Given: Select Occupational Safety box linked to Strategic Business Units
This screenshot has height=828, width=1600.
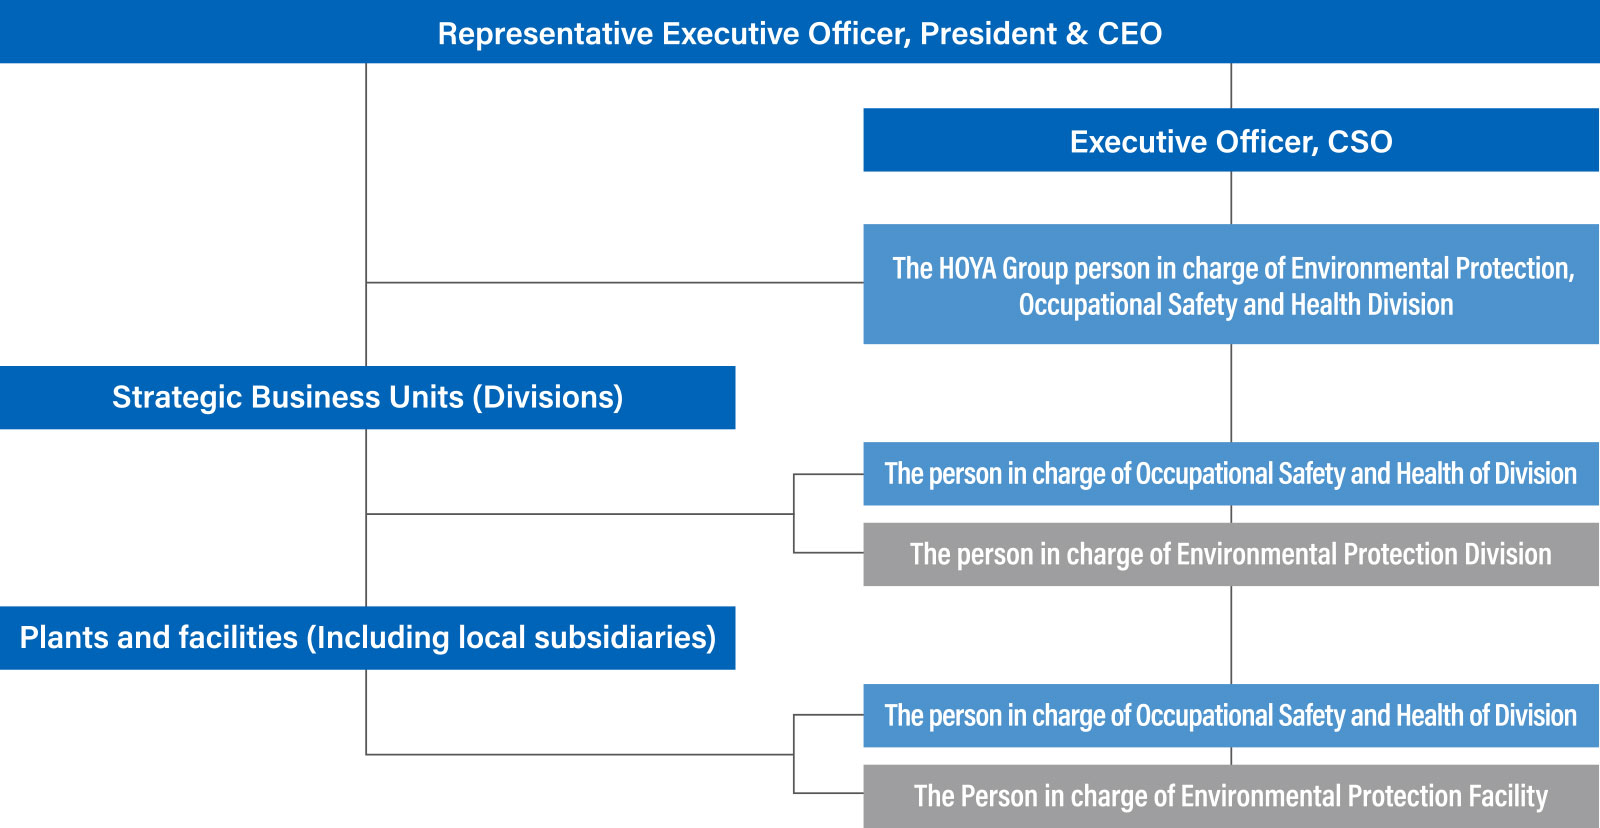Looking at the screenshot, I should coord(1231,474).
